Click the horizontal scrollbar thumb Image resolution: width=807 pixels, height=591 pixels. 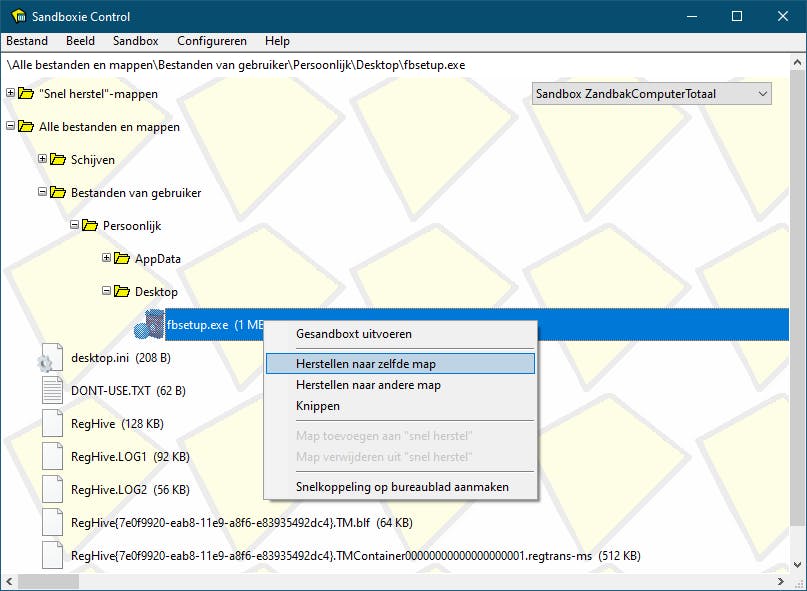pos(49,582)
